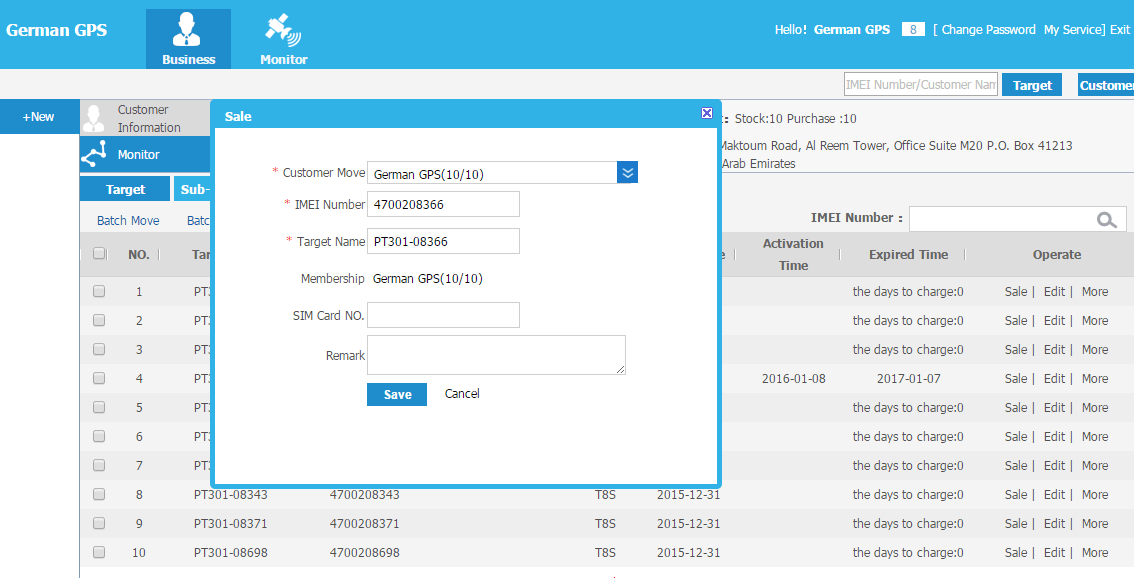Cancel the Sale dialog
Screen dimensions: 1134x578
[461, 394]
